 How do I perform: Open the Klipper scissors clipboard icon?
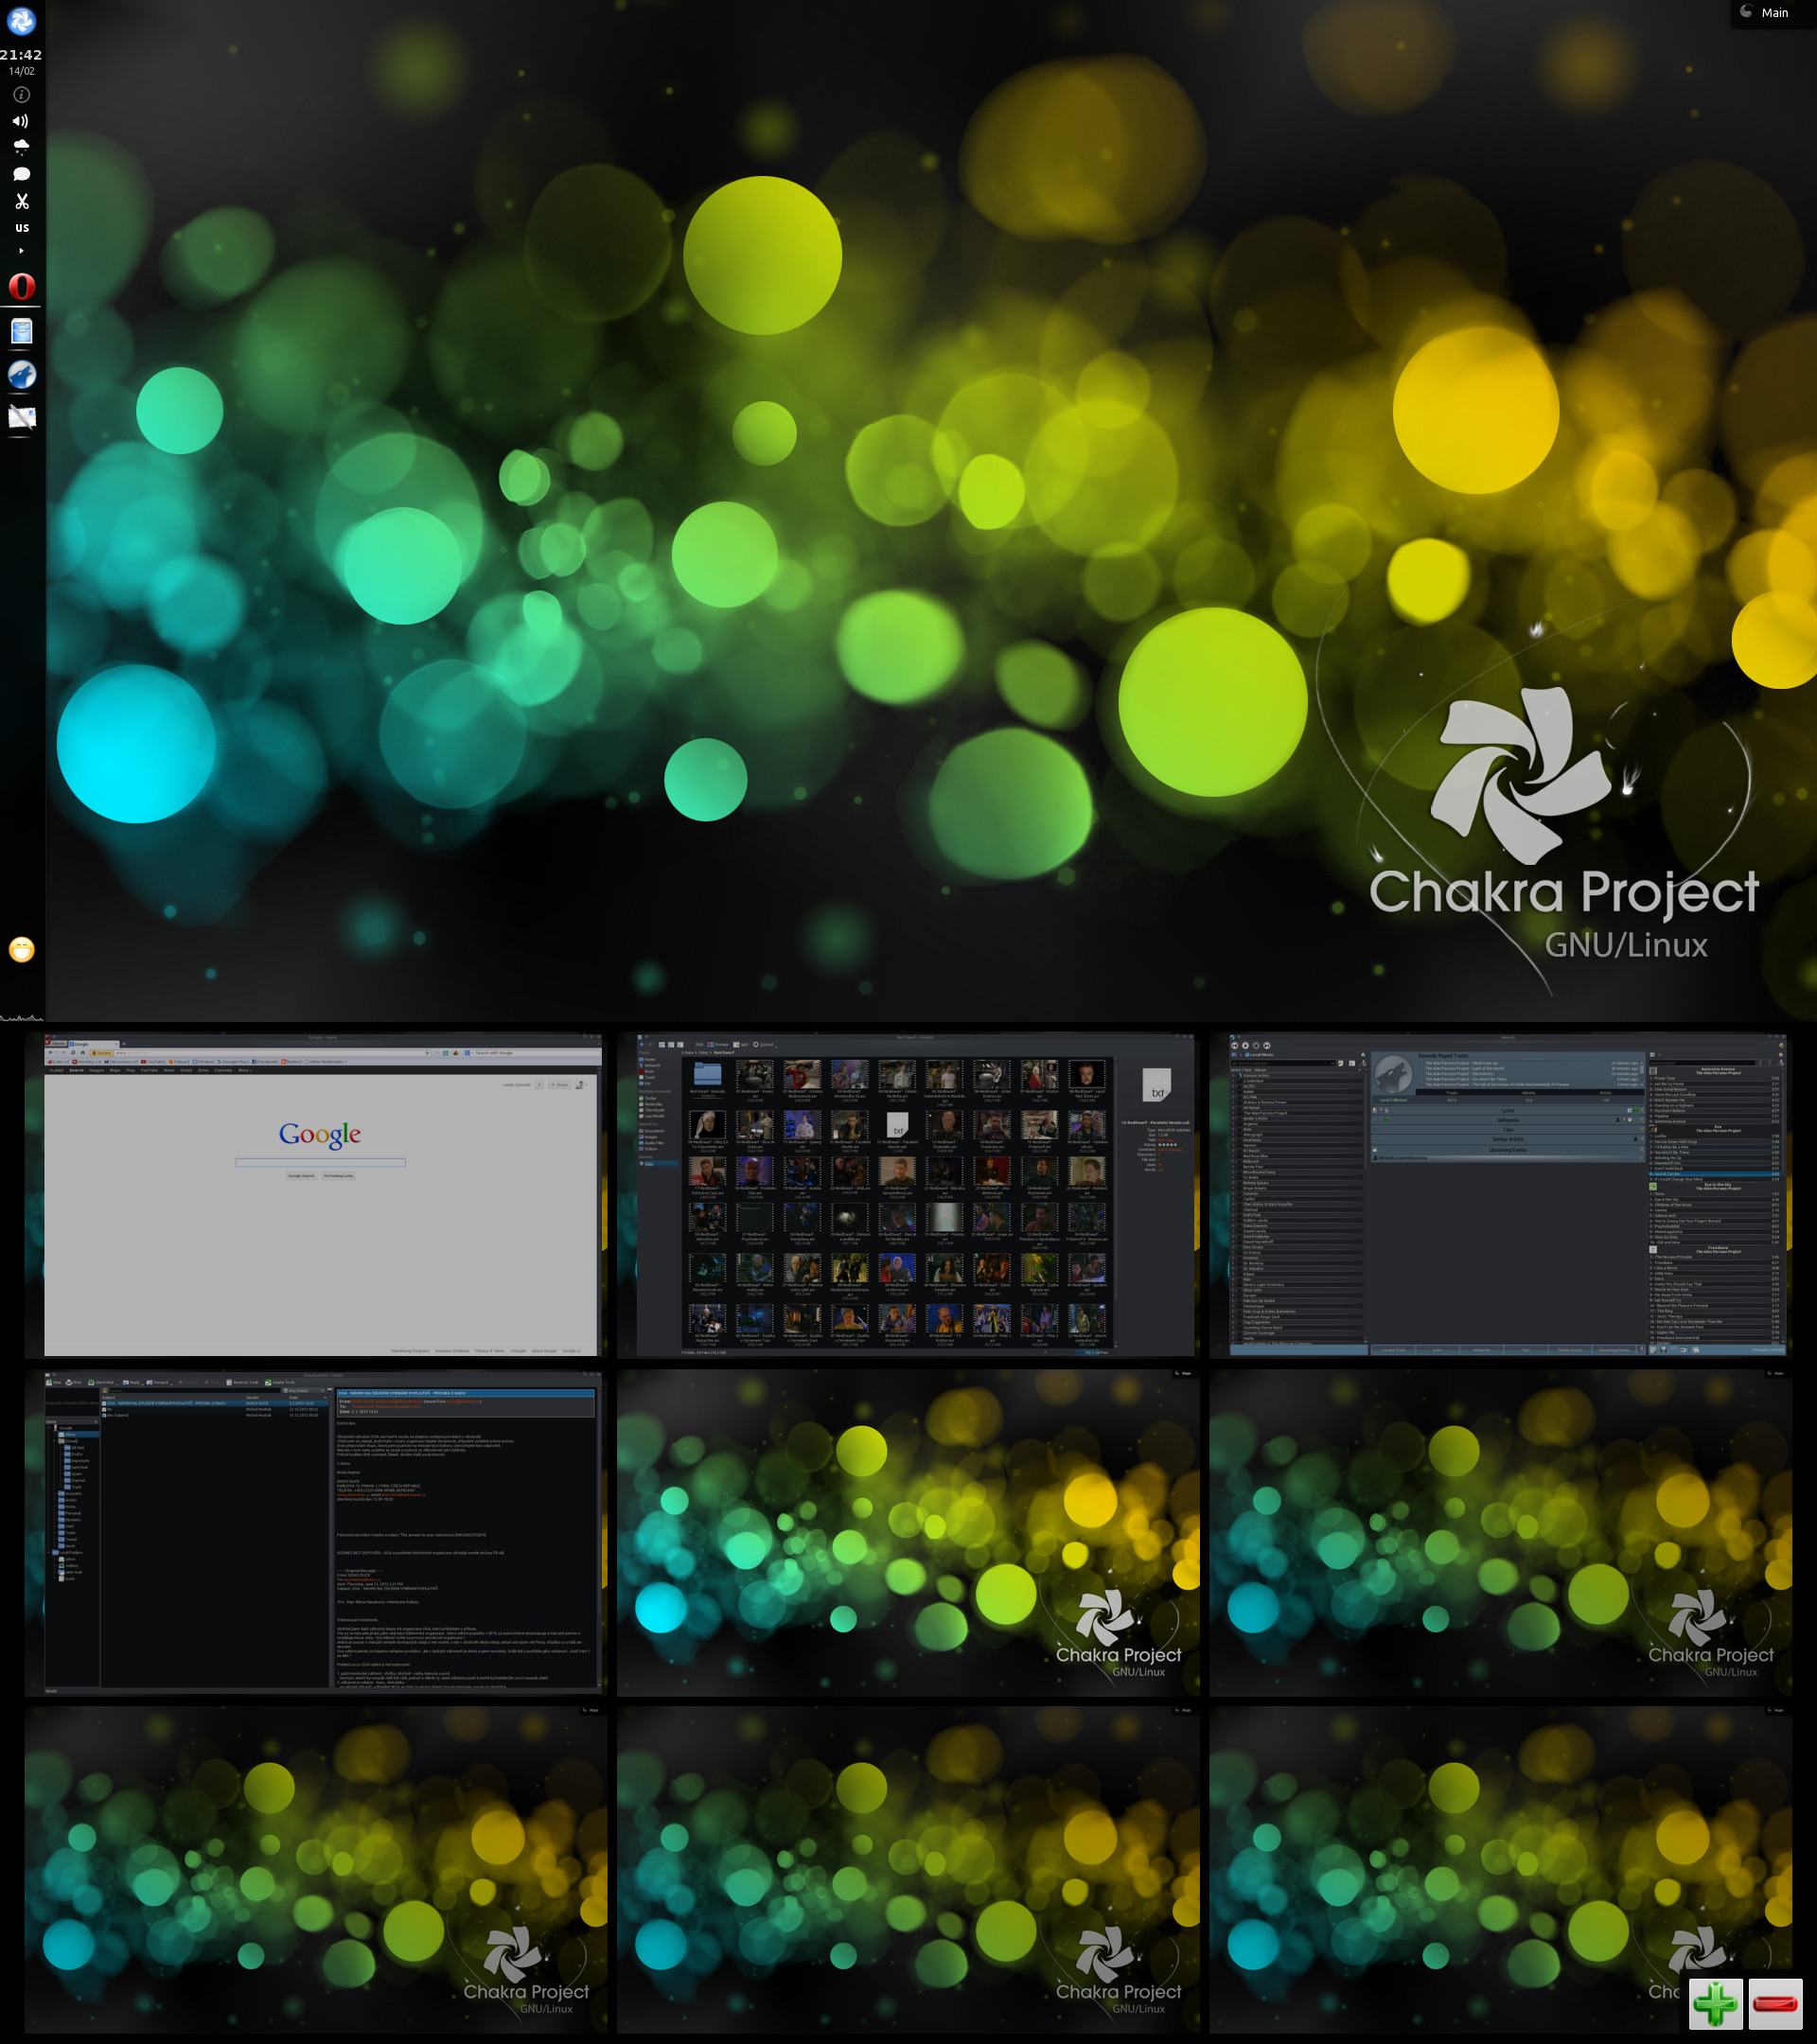click(x=21, y=201)
